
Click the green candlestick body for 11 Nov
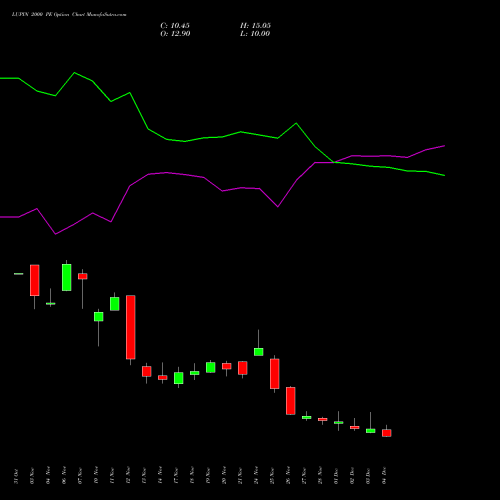[115, 304]
